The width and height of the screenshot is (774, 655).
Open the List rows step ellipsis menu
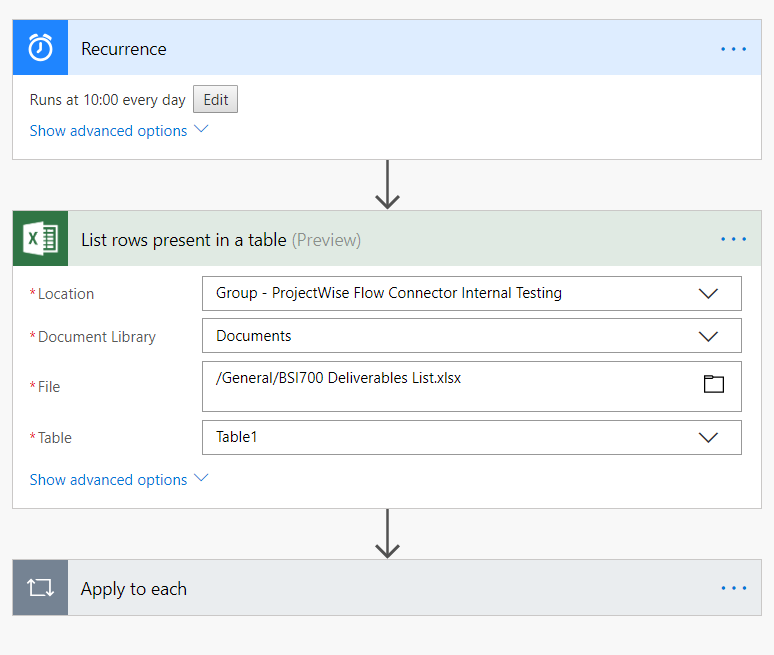(733, 239)
